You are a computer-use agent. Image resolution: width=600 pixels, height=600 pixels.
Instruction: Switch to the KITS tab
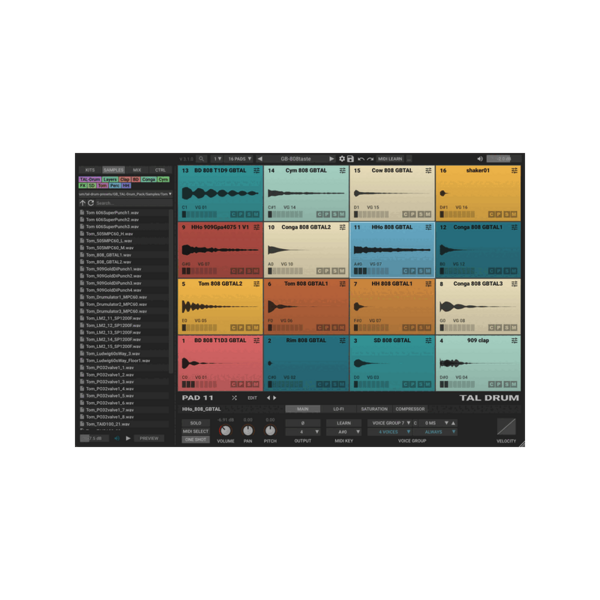point(90,170)
